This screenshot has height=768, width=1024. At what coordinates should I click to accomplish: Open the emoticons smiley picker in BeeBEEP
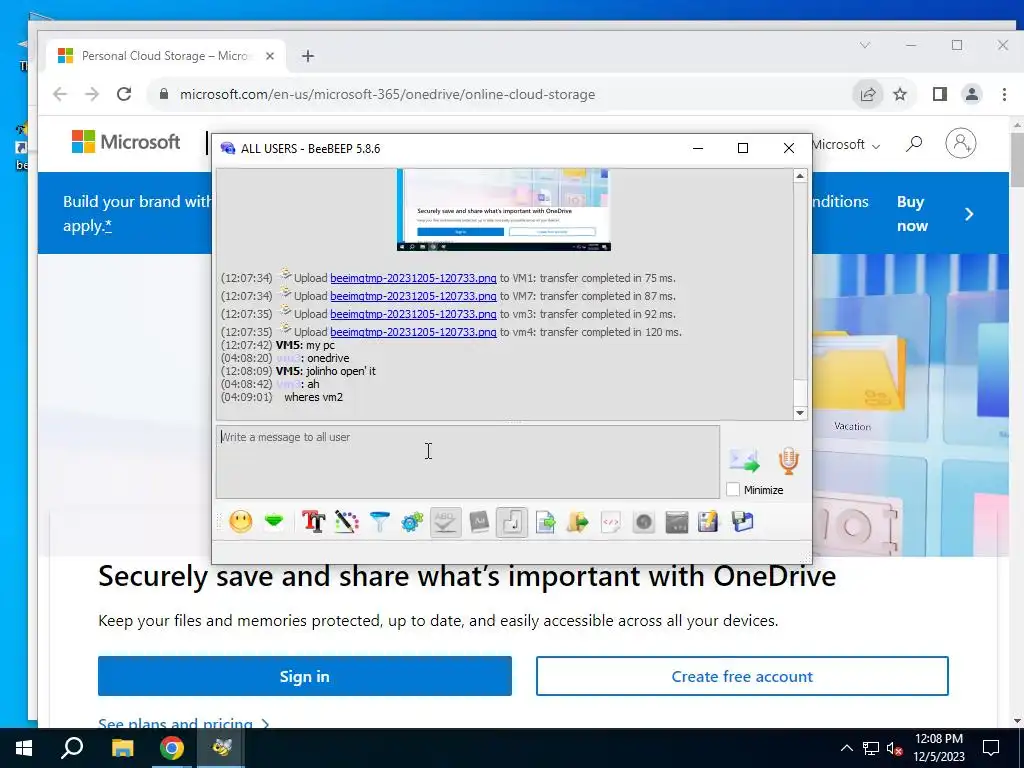point(240,522)
